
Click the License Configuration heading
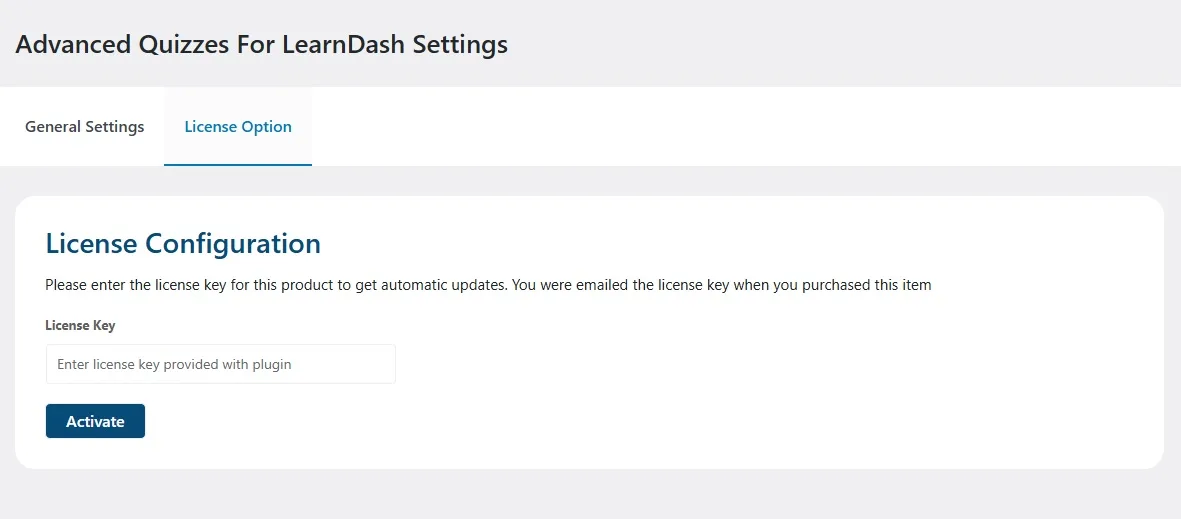(183, 244)
